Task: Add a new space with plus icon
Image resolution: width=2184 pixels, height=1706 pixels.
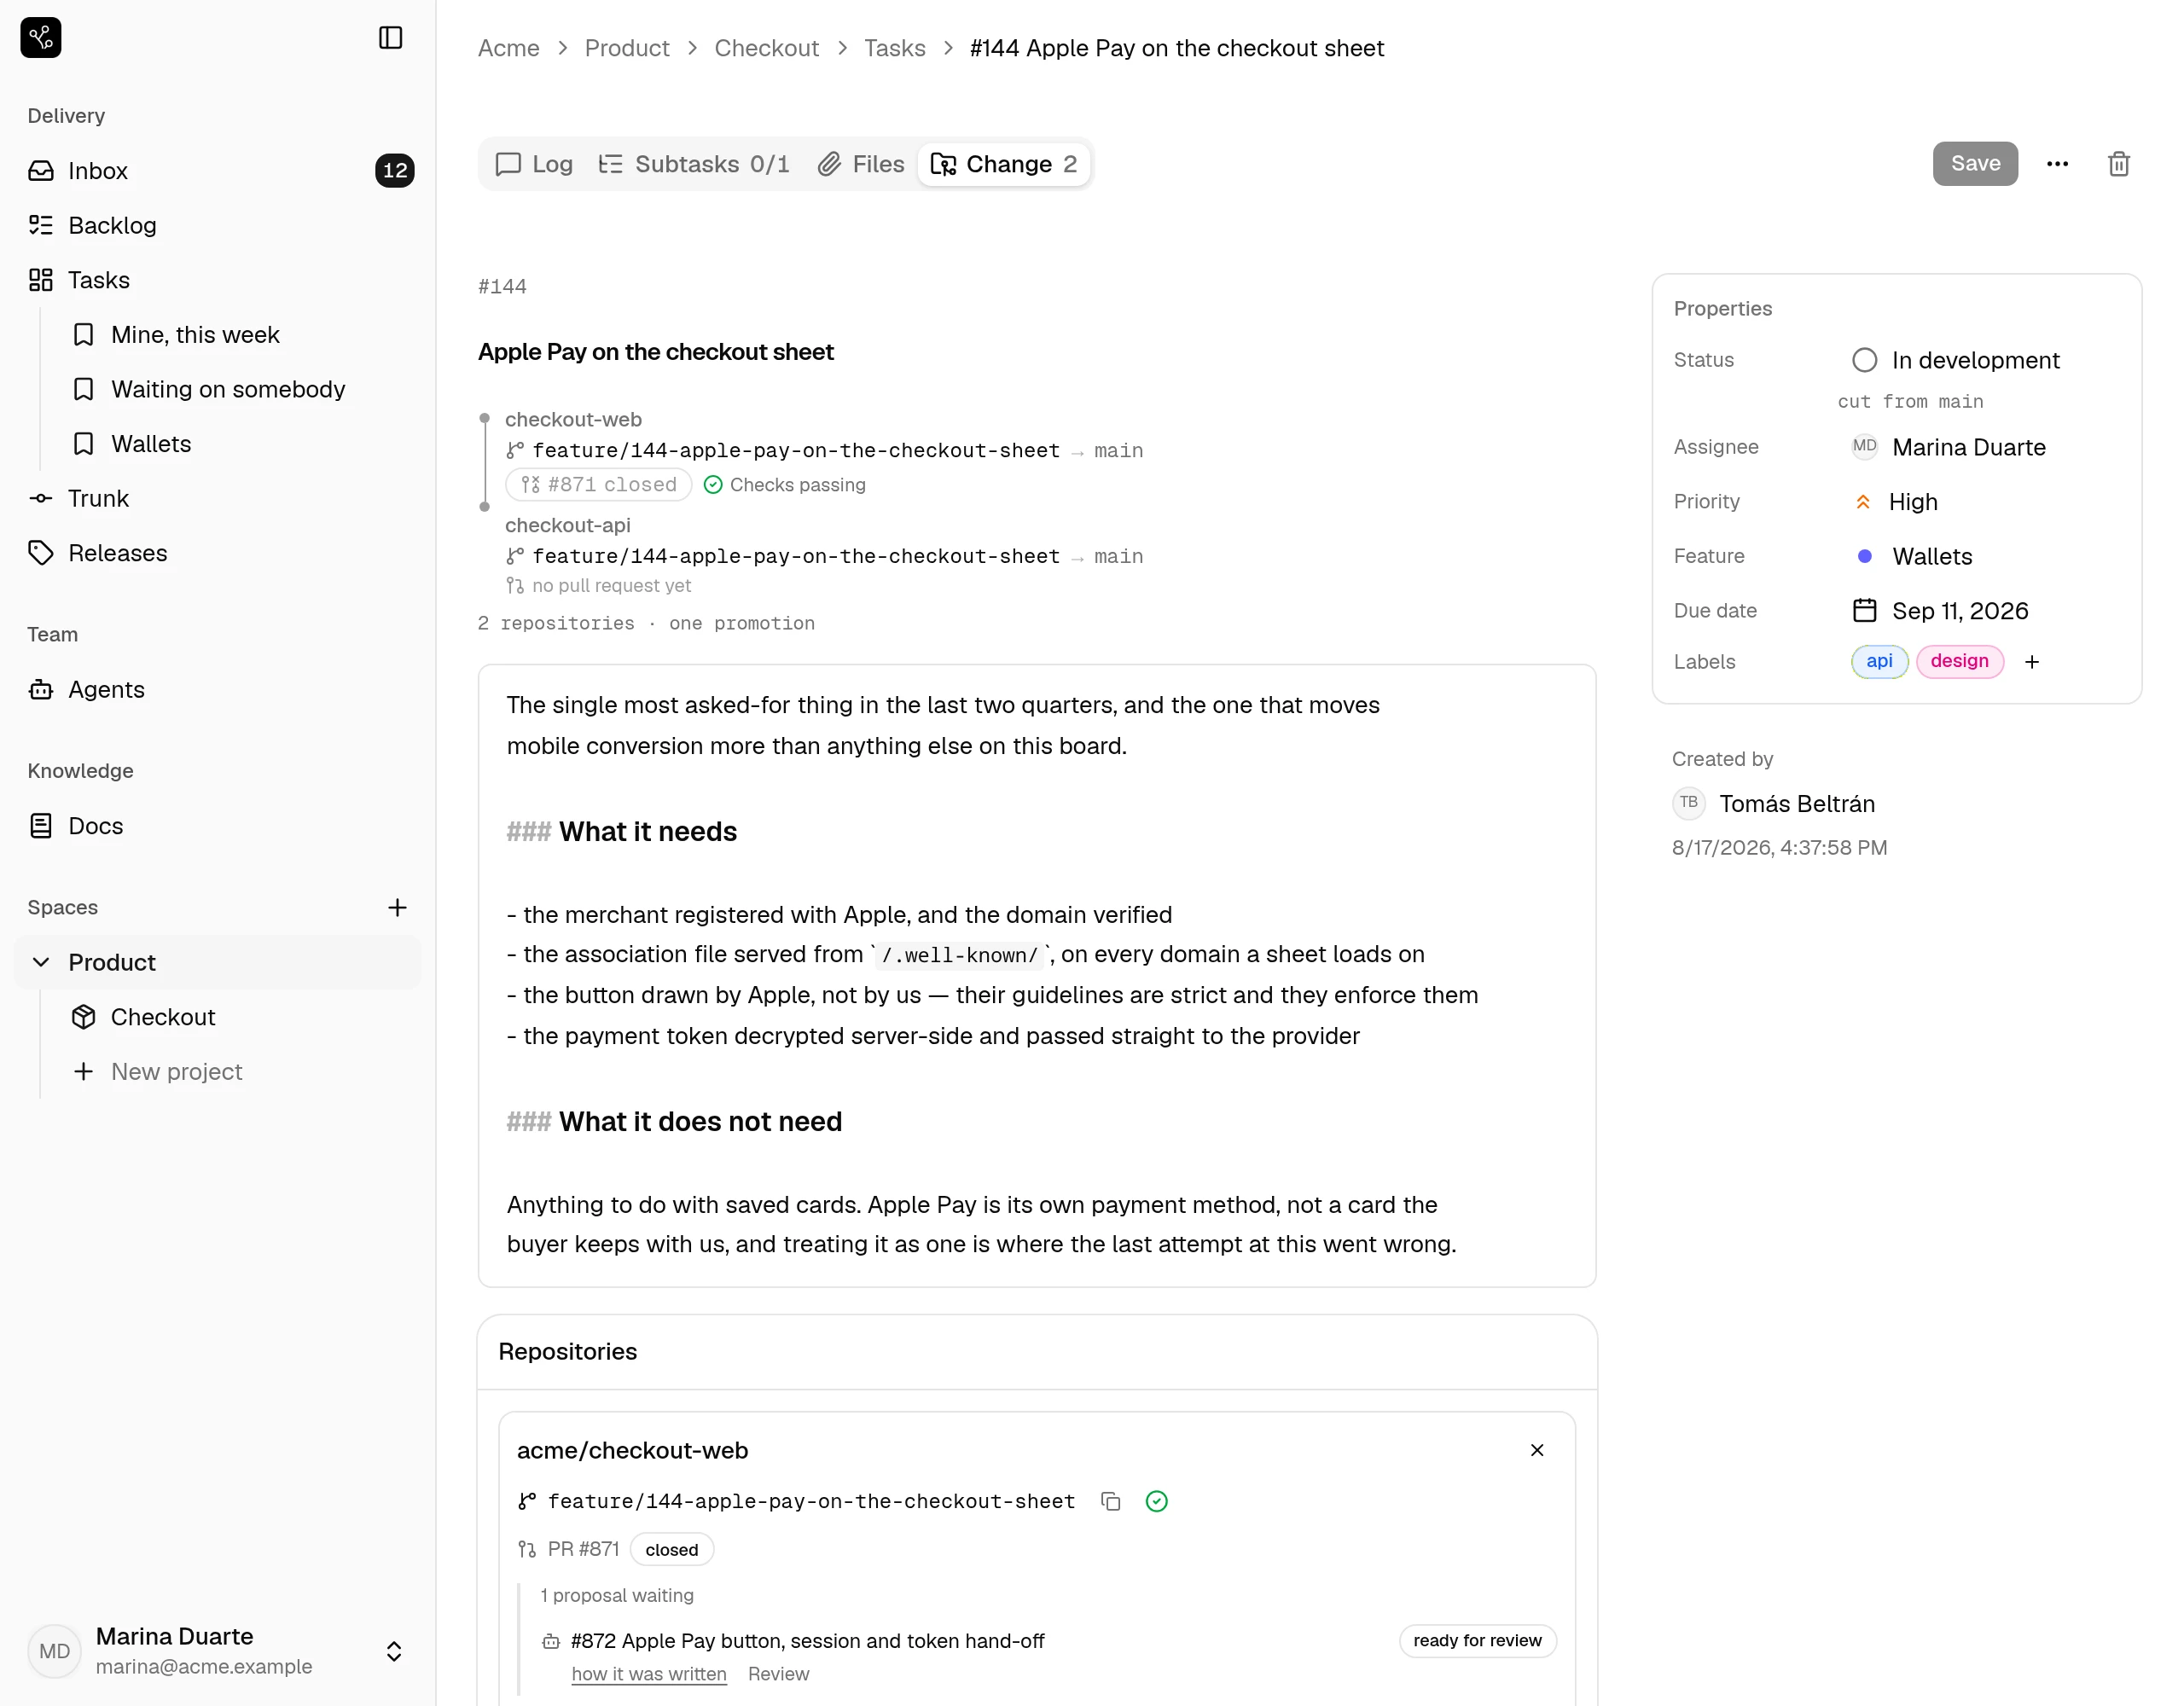Action: click(x=397, y=907)
